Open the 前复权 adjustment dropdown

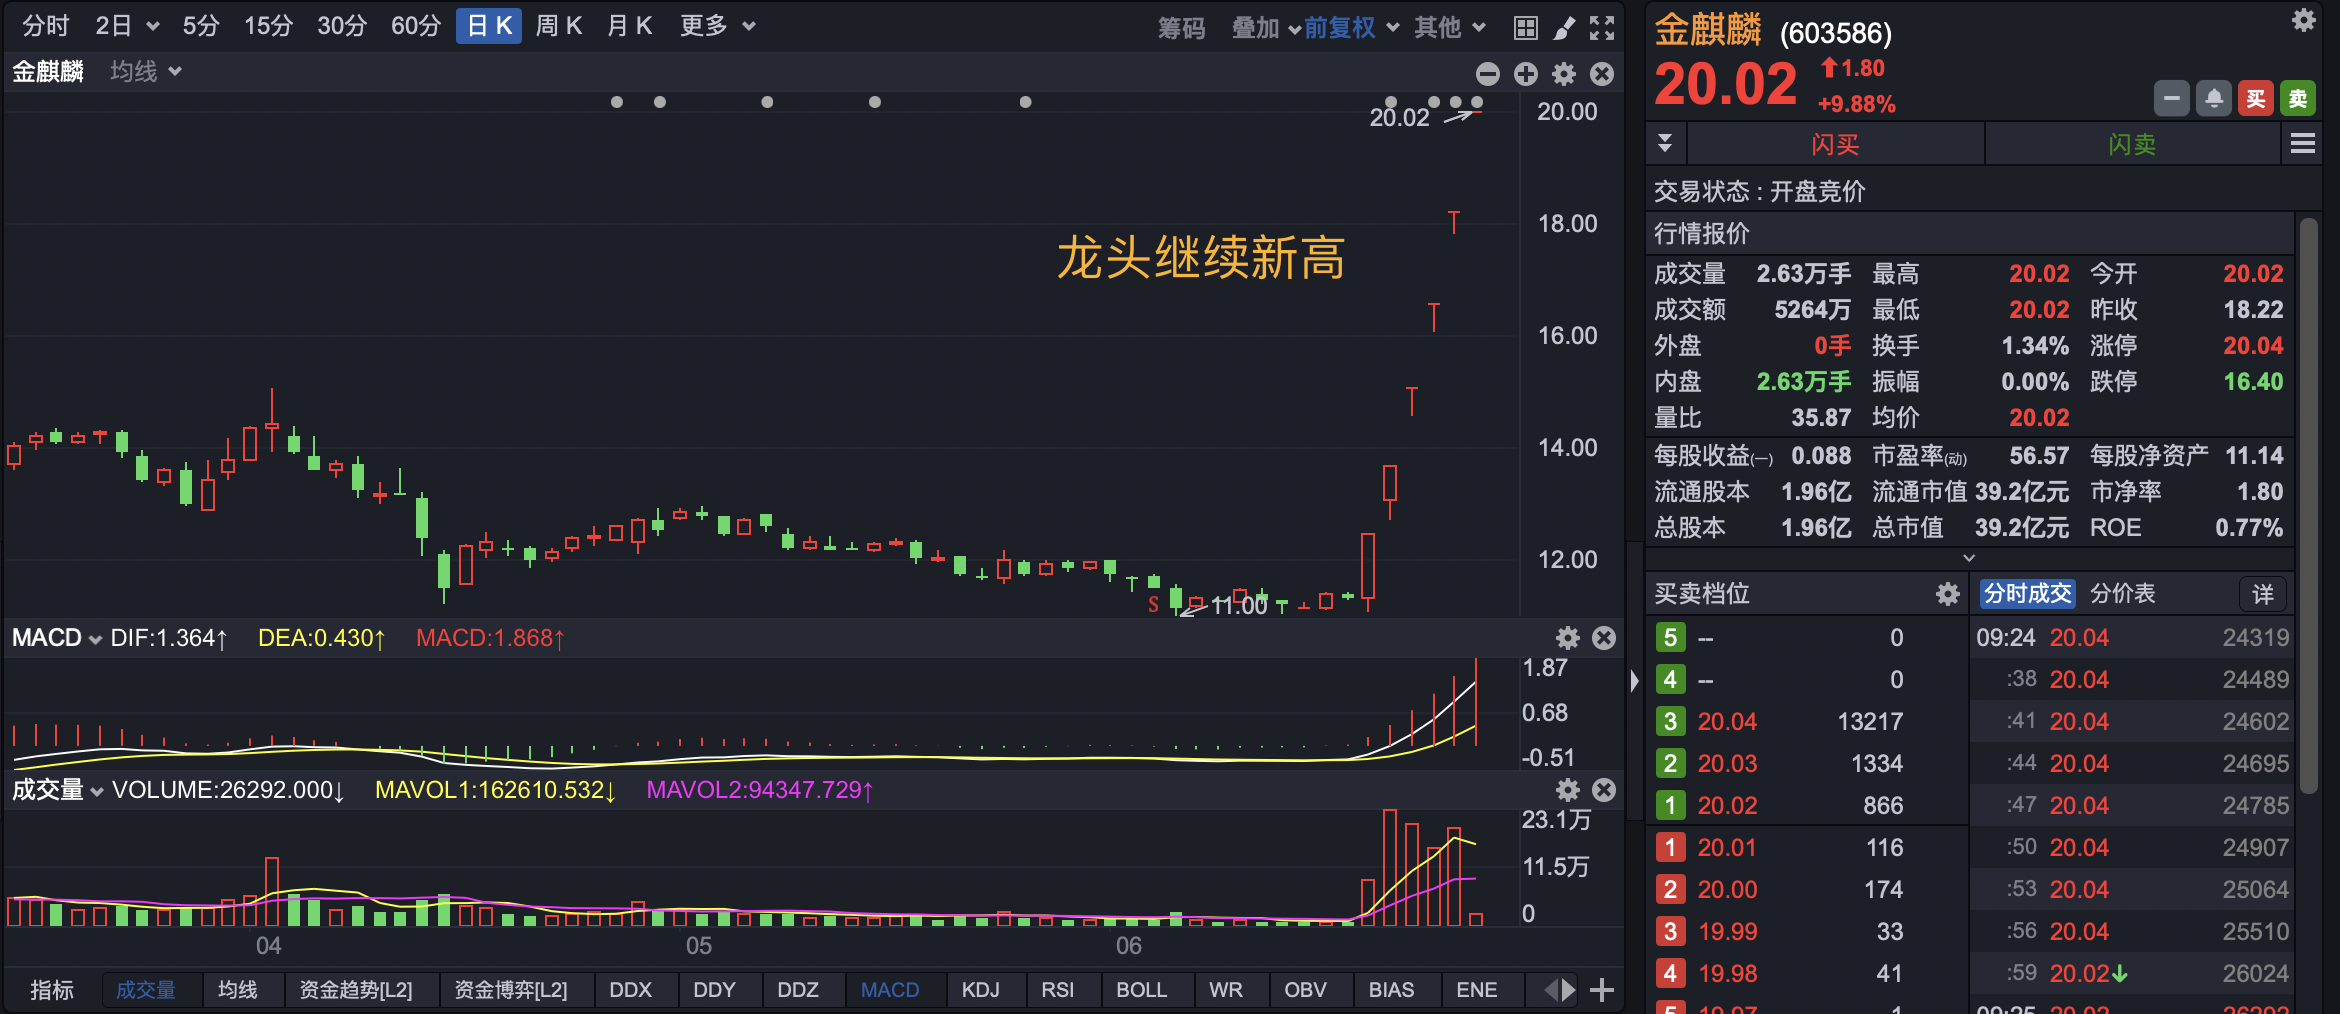1351,28
